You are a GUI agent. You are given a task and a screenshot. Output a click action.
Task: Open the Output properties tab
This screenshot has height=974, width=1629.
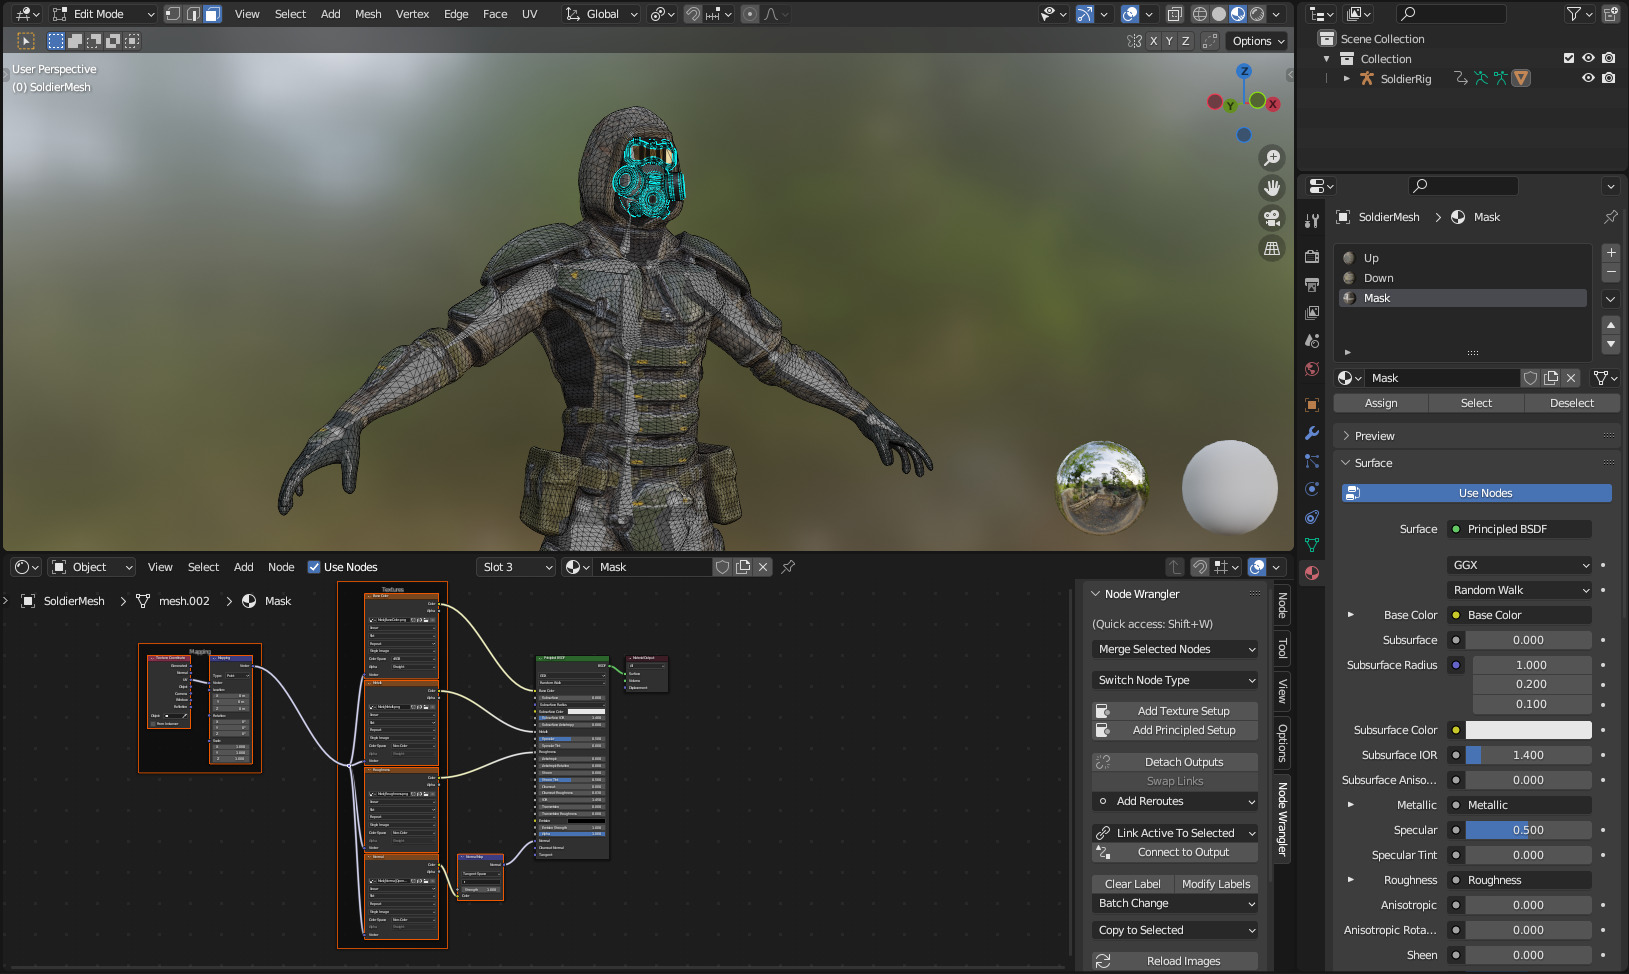click(x=1312, y=285)
